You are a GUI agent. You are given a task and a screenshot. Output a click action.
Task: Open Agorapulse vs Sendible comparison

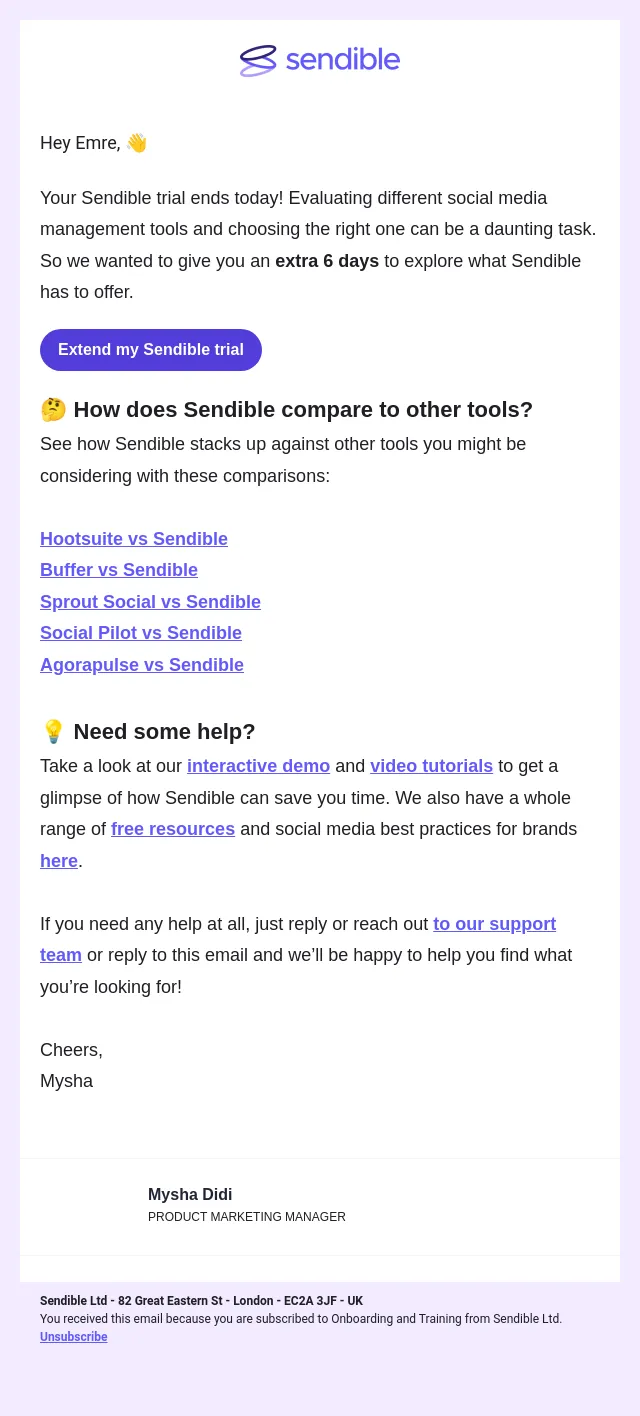(142, 665)
